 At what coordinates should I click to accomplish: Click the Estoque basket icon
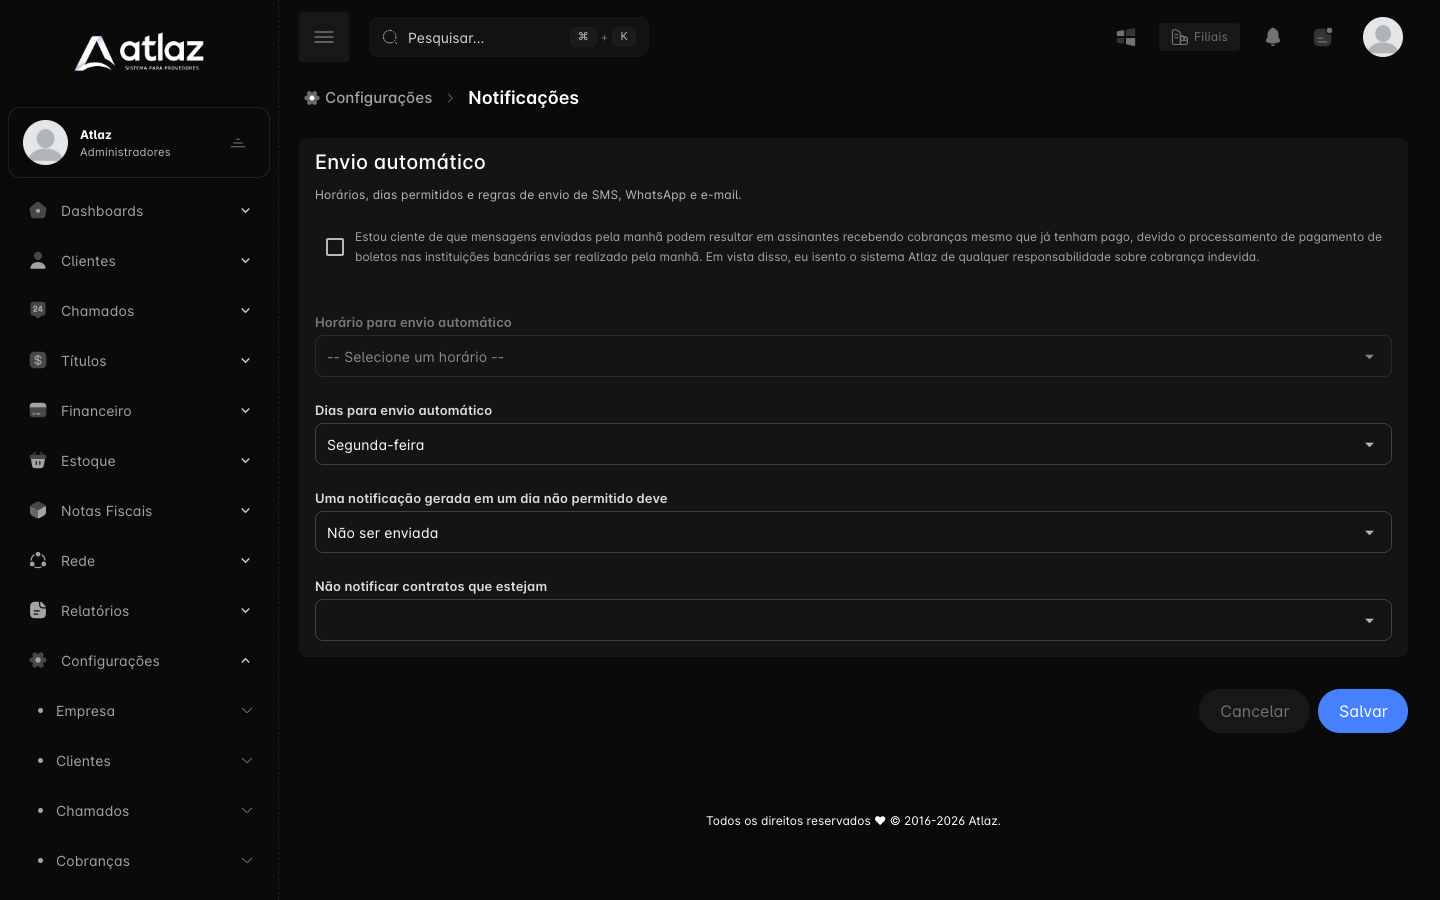tap(38, 460)
